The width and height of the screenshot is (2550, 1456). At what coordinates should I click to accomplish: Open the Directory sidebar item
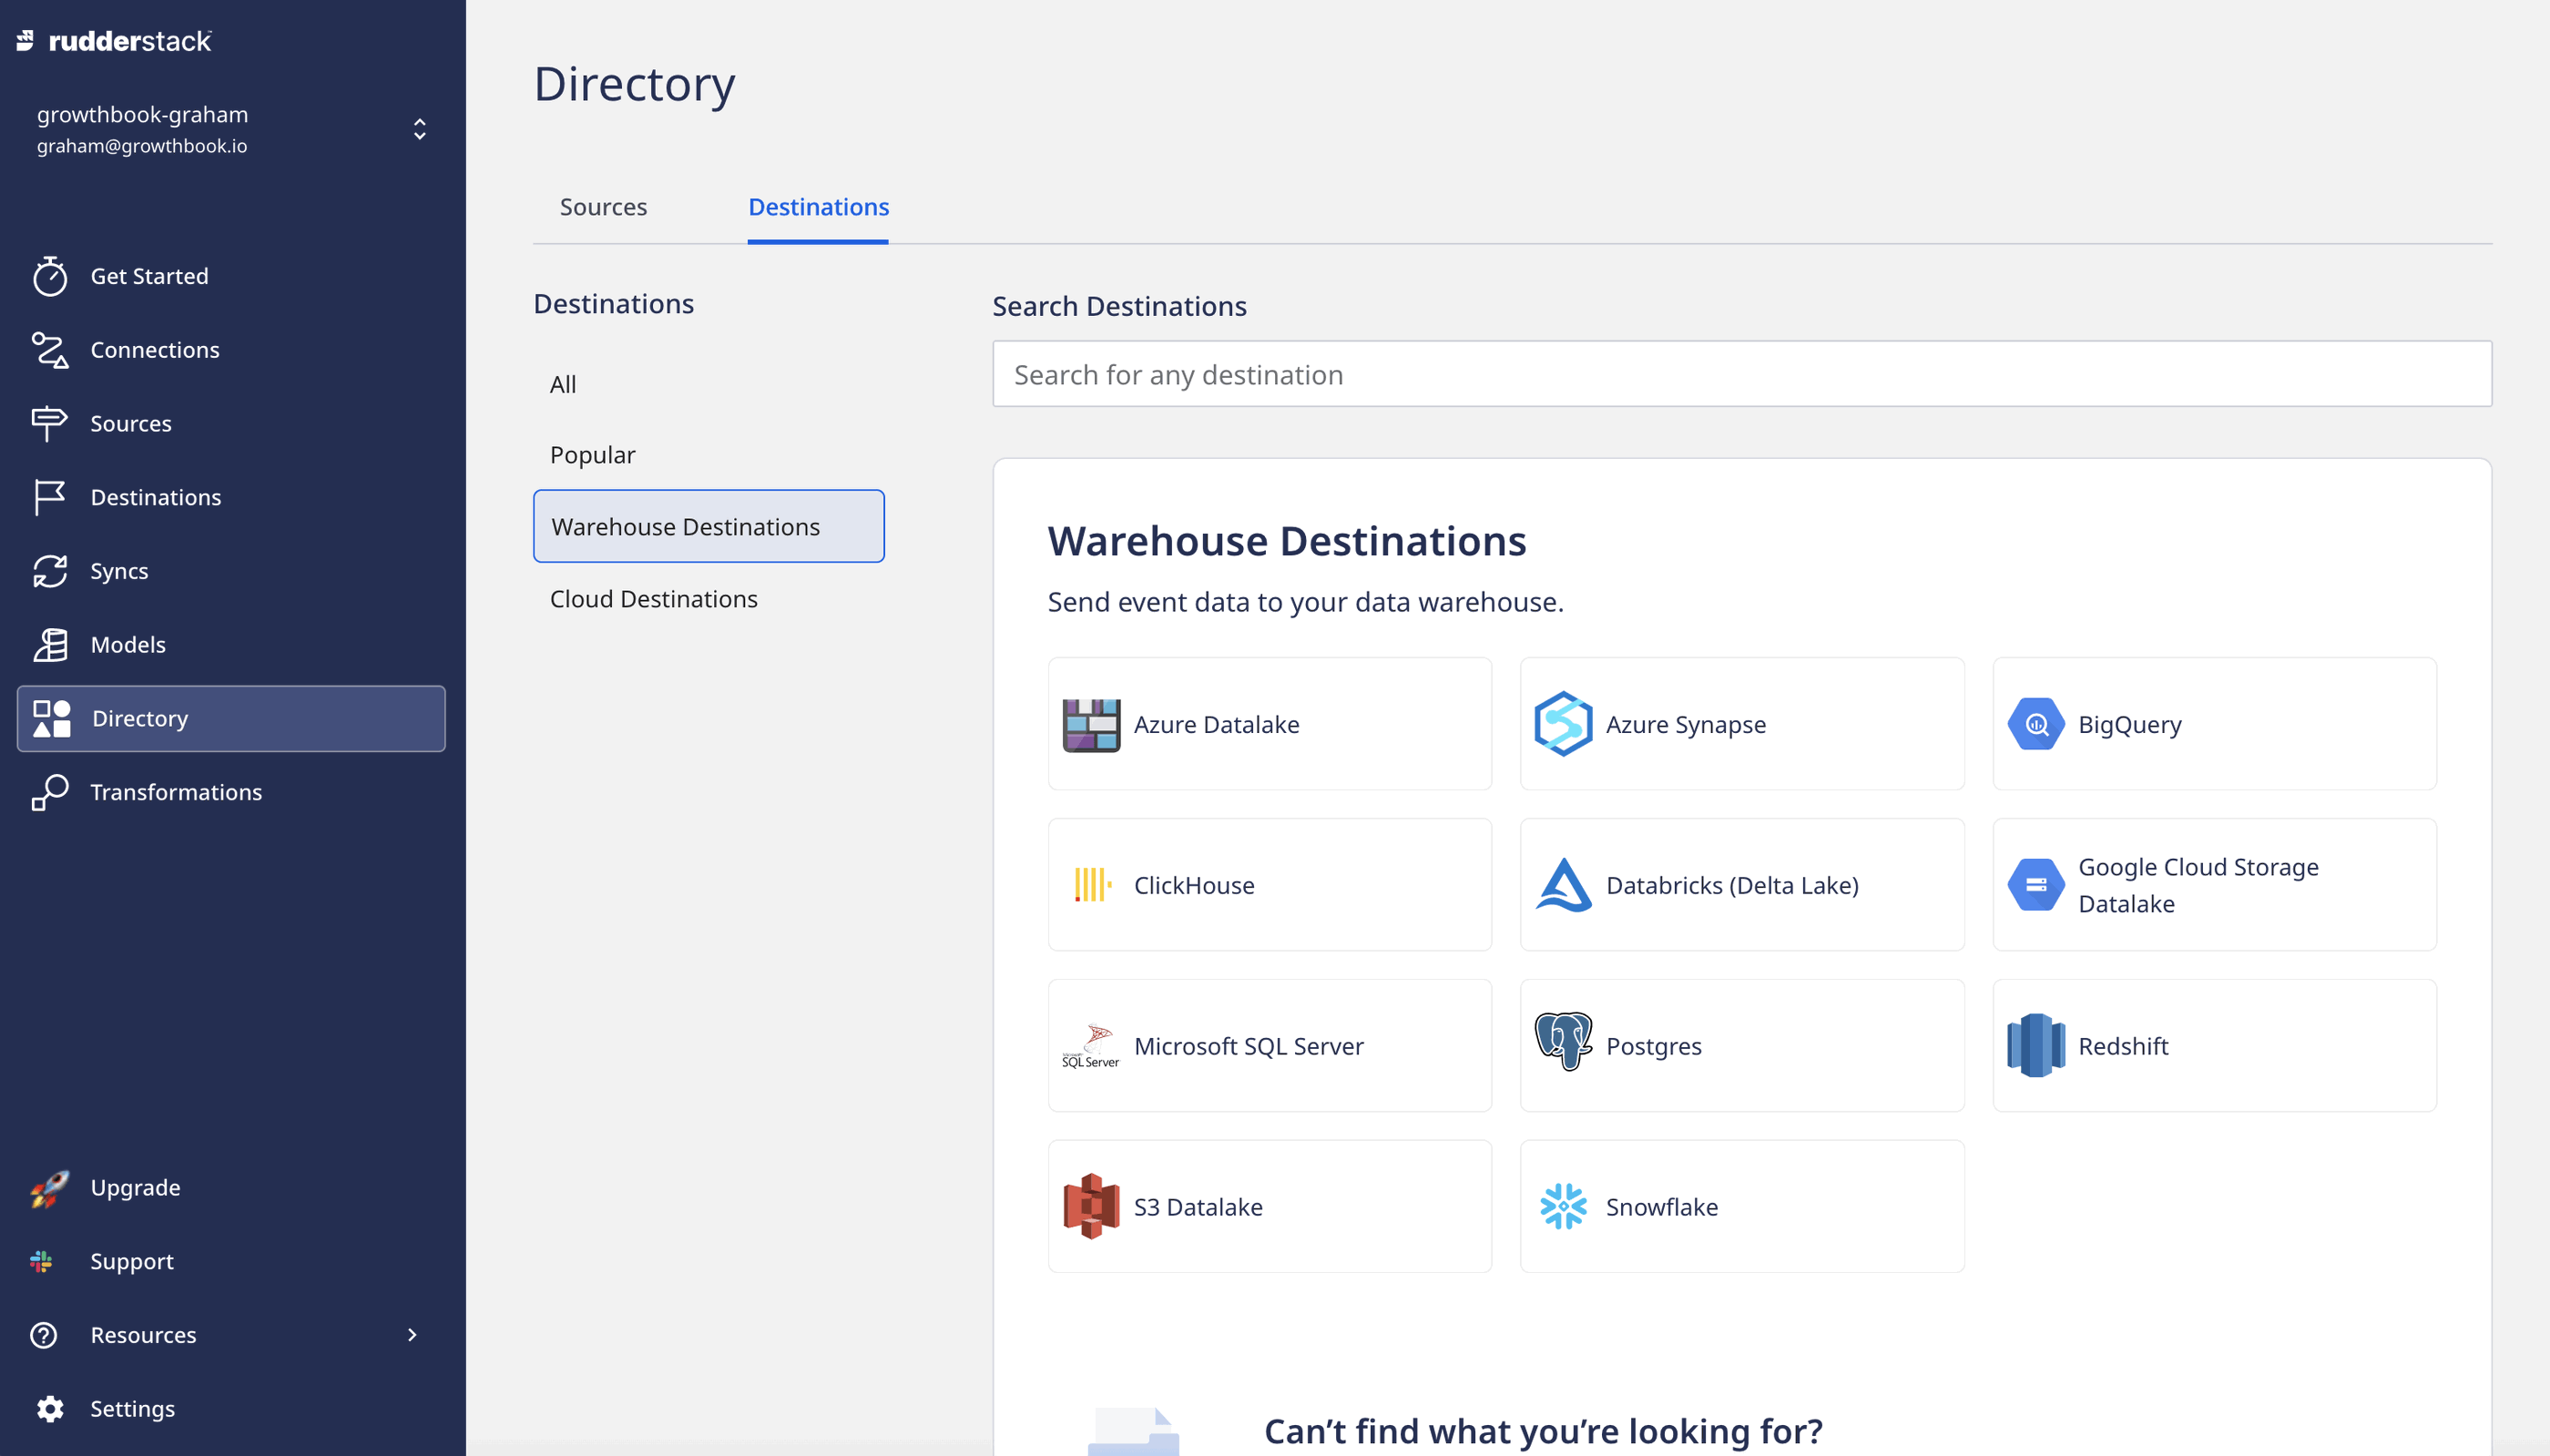(x=140, y=718)
